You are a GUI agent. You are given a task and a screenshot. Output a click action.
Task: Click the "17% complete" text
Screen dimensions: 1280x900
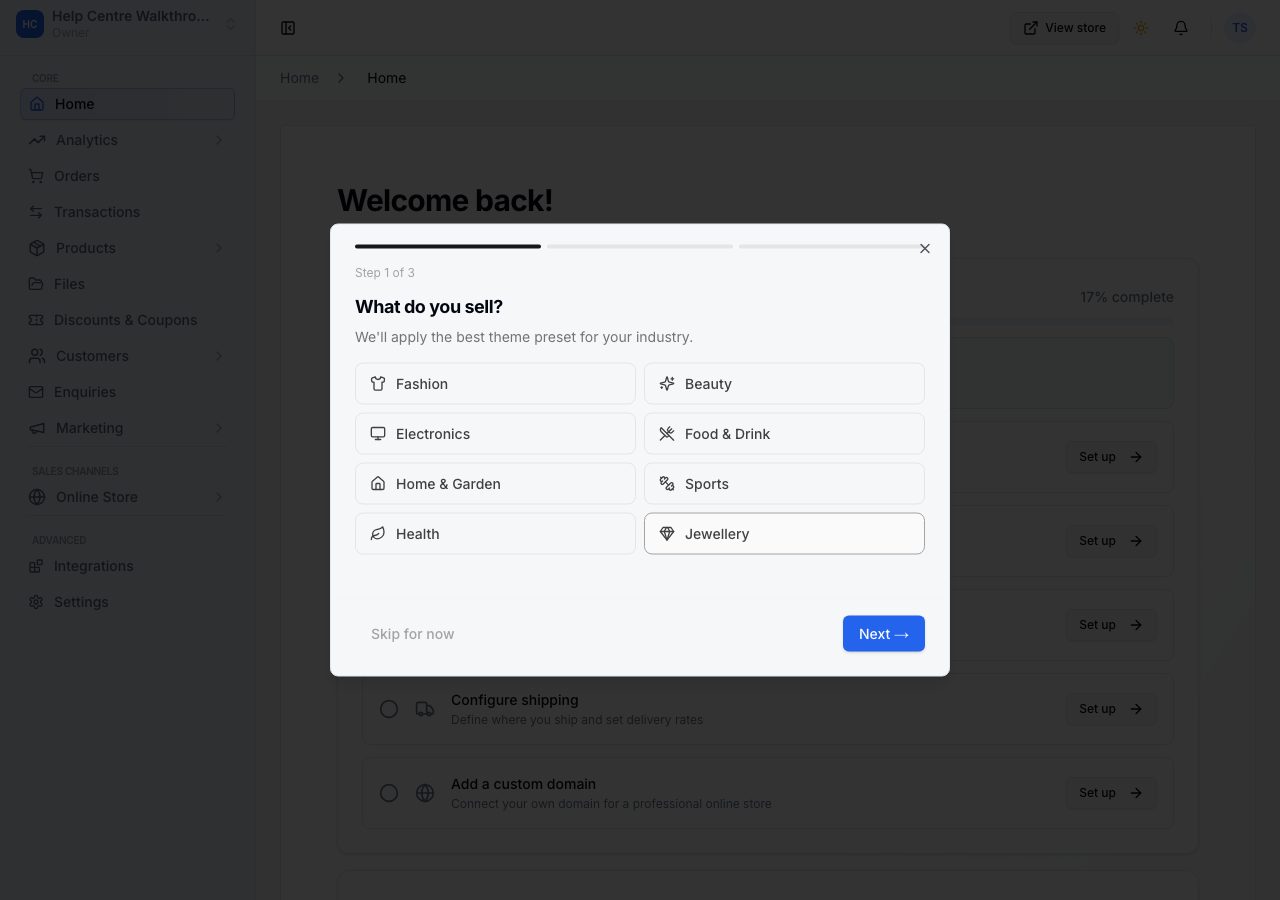(1127, 297)
